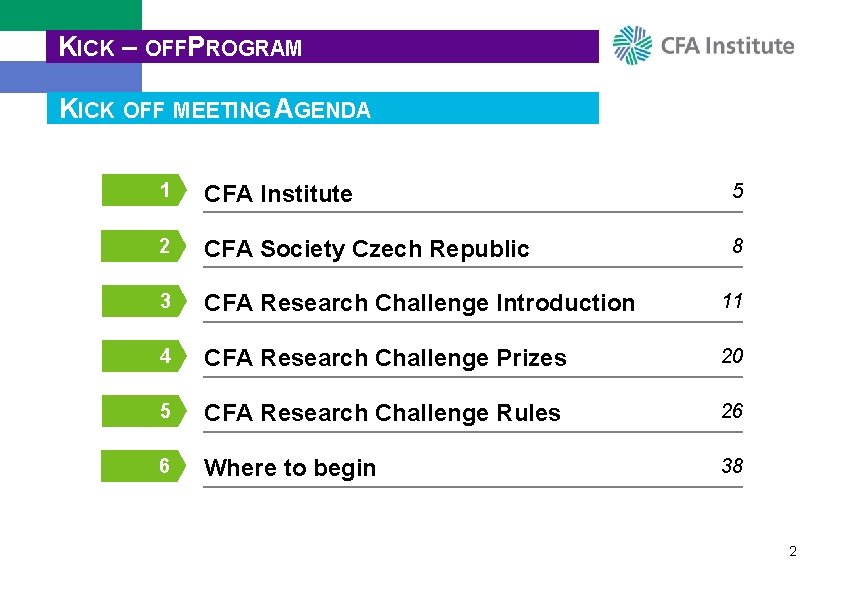The height and width of the screenshot is (595, 842).
Task: Select green arrow badge number 5
Action: tap(144, 411)
